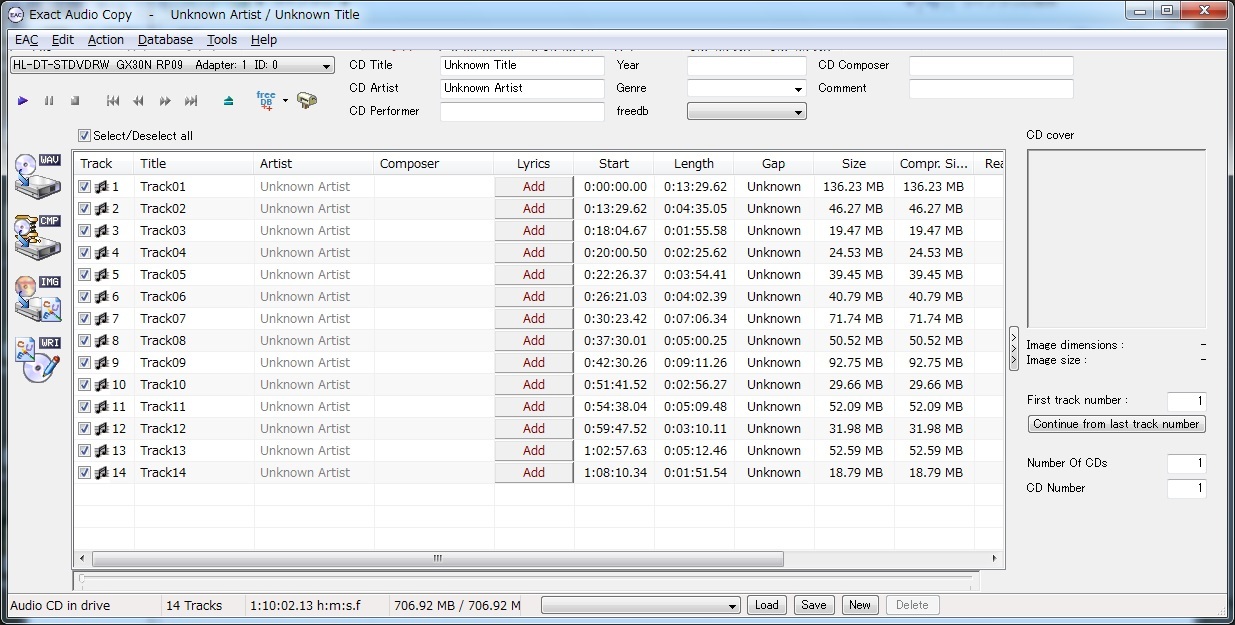Open the freedb category dropdown

tap(746, 112)
